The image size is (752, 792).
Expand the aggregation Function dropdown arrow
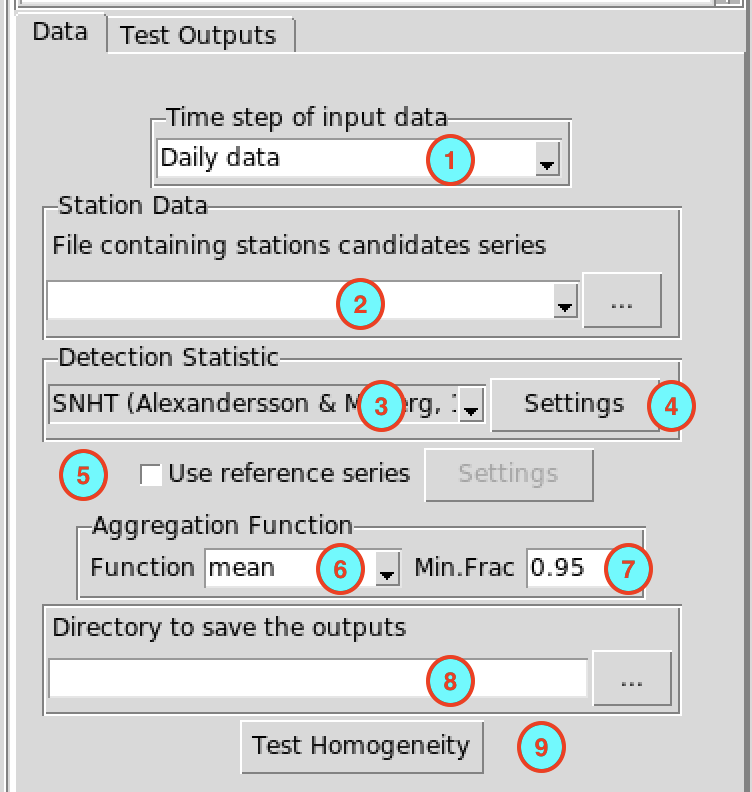pyautogui.click(x=387, y=569)
